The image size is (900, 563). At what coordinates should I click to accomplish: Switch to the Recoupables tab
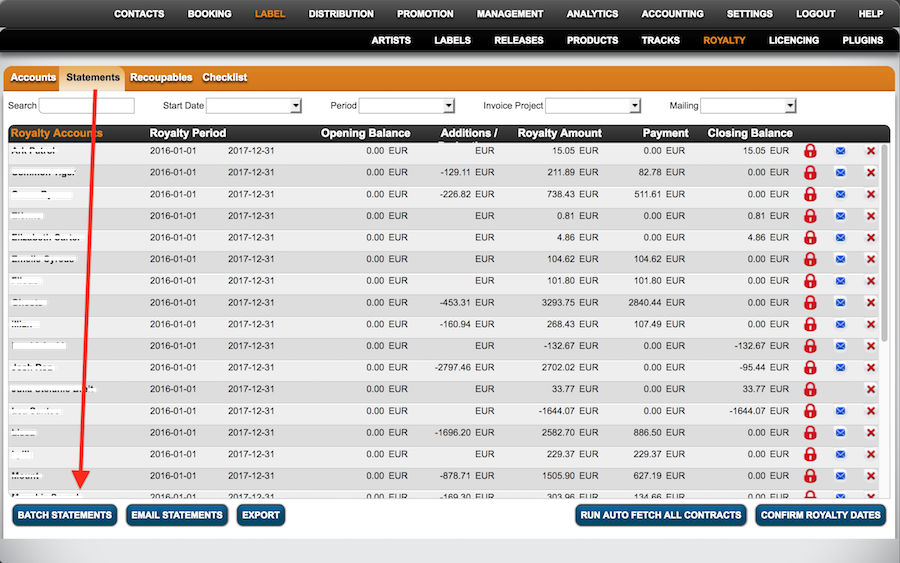click(x=161, y=78)
